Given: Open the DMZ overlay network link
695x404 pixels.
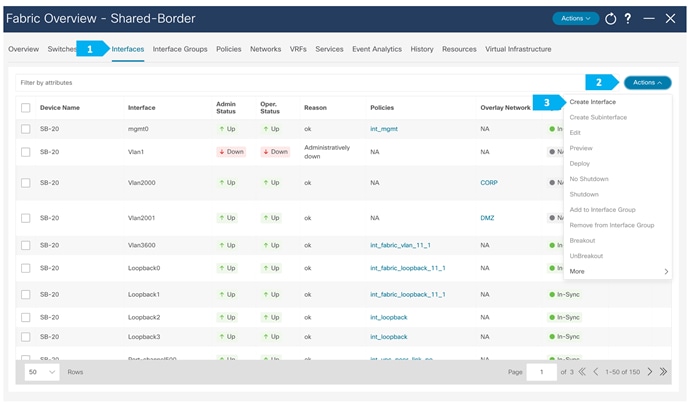Looking at the screenshot, I should click(x=487, y=218).
